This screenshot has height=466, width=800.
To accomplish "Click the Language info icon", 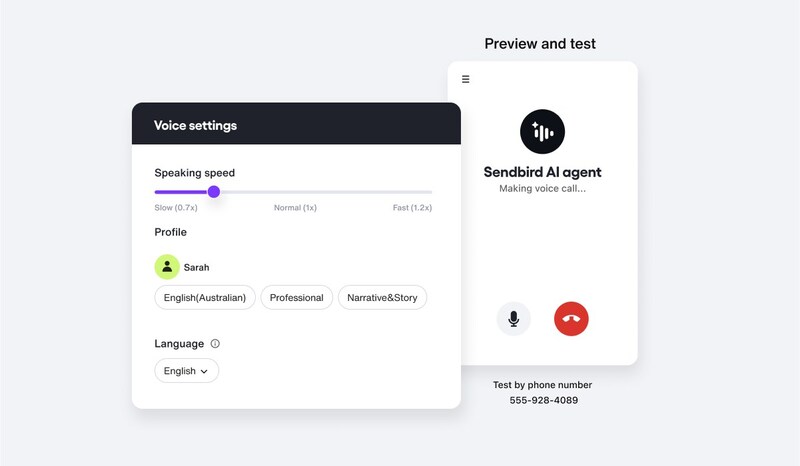I will [x=215, y=344].
